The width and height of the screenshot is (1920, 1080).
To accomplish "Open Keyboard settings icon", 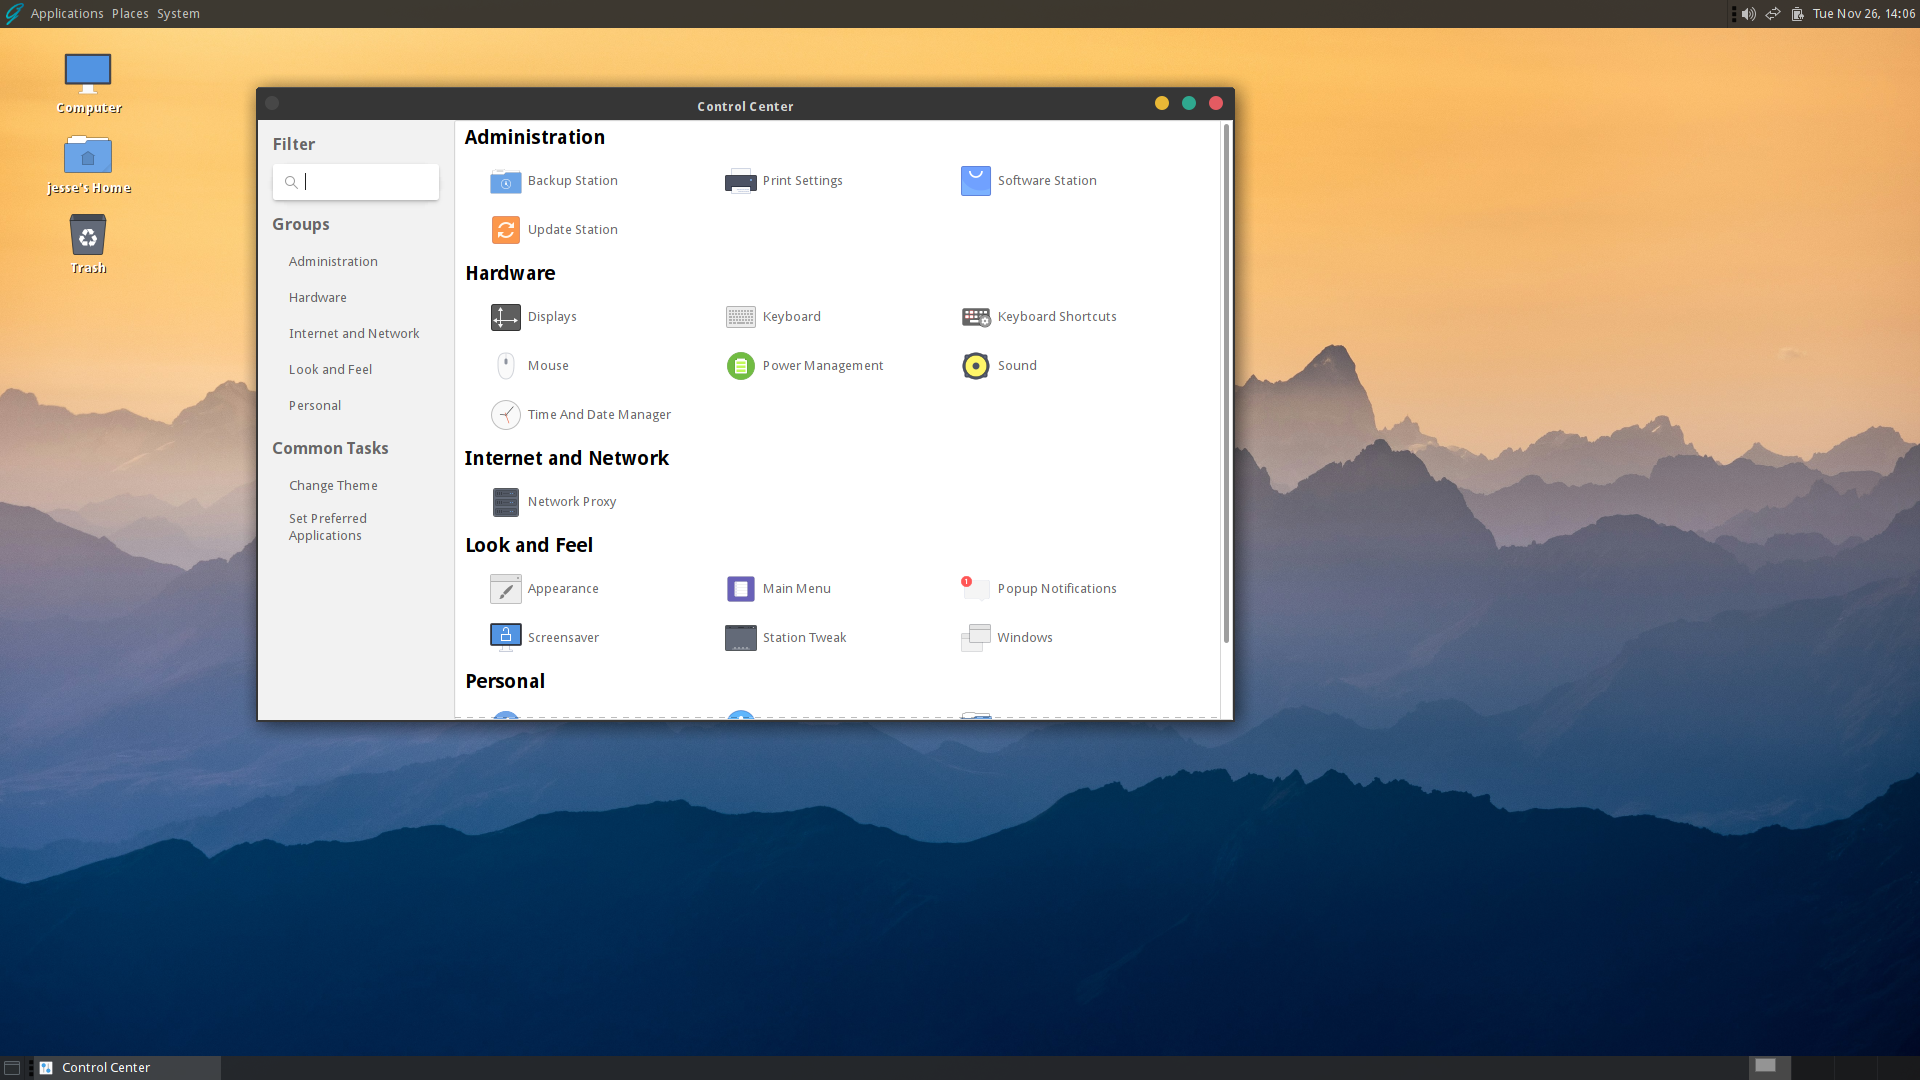I will coord(740,317).
